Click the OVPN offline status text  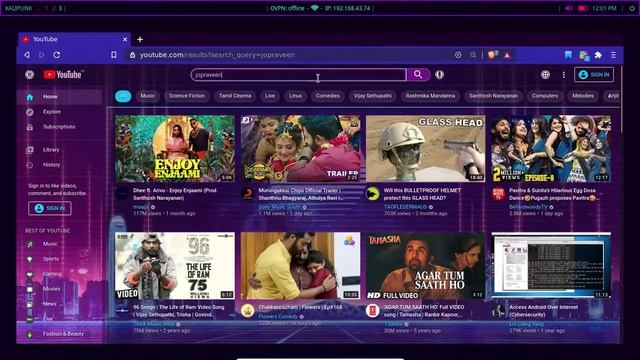[287, 8]
